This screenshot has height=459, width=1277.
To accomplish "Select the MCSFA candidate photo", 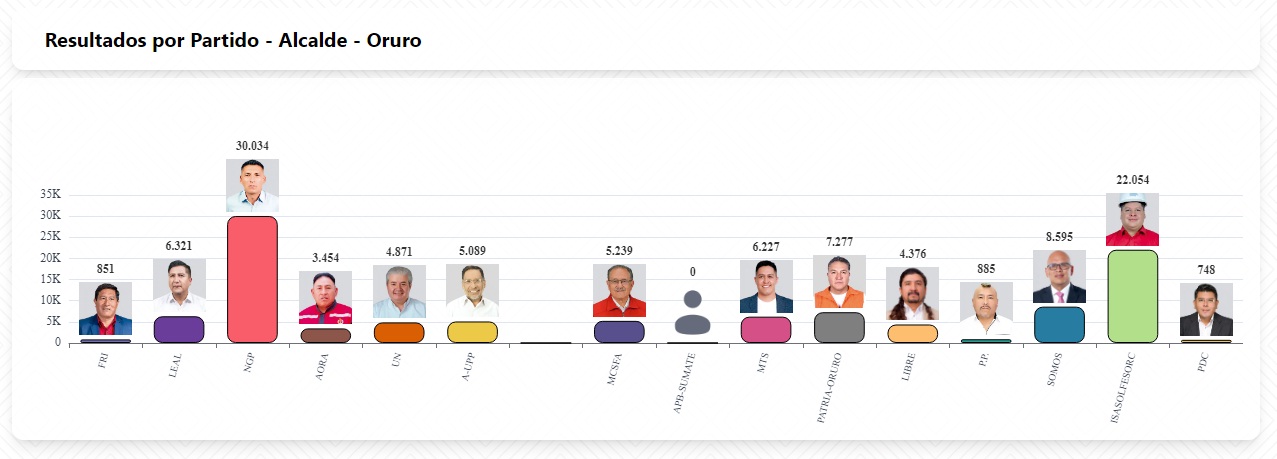I will tap(619, 290).
